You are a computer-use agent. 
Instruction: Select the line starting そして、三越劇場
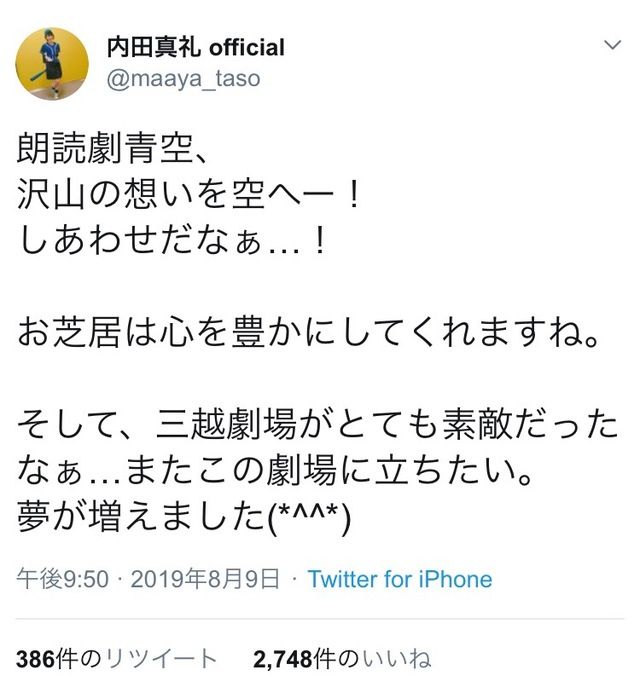[x=318, y=425]
